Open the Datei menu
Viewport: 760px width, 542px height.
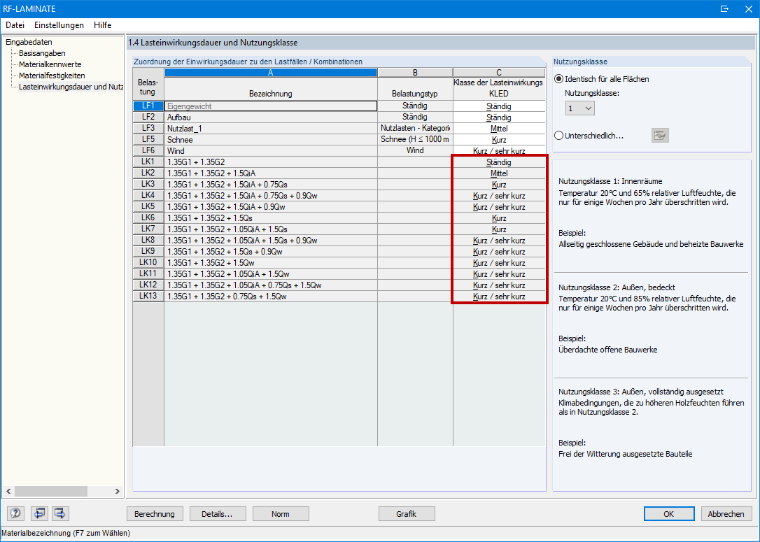pyautogui.click(x=15, y=25)
